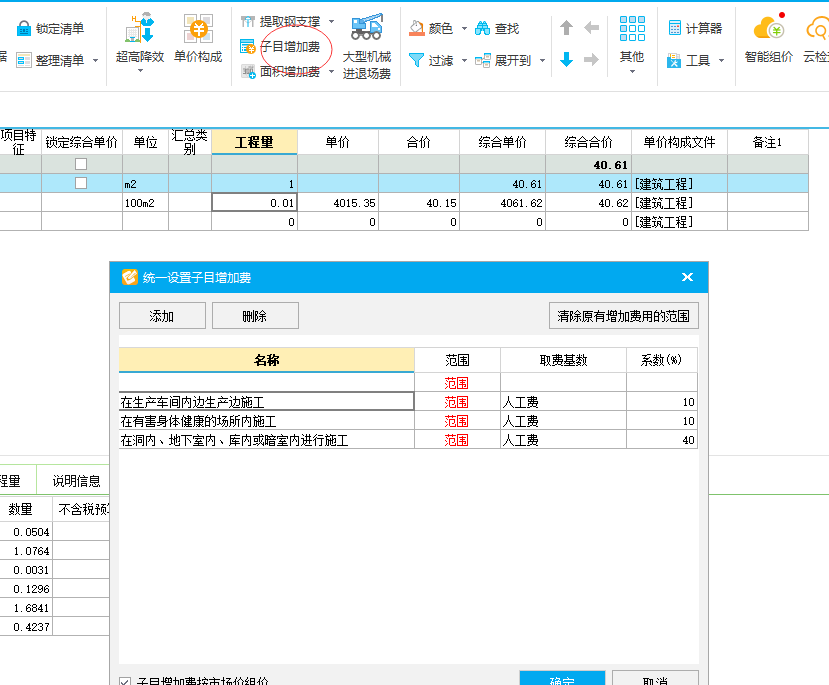Image resolution: width=829 pixels, height=685 pixels.
Task: Click 范围 link in the empty first row
Action: pyautogui.click(x=457, y=383)
